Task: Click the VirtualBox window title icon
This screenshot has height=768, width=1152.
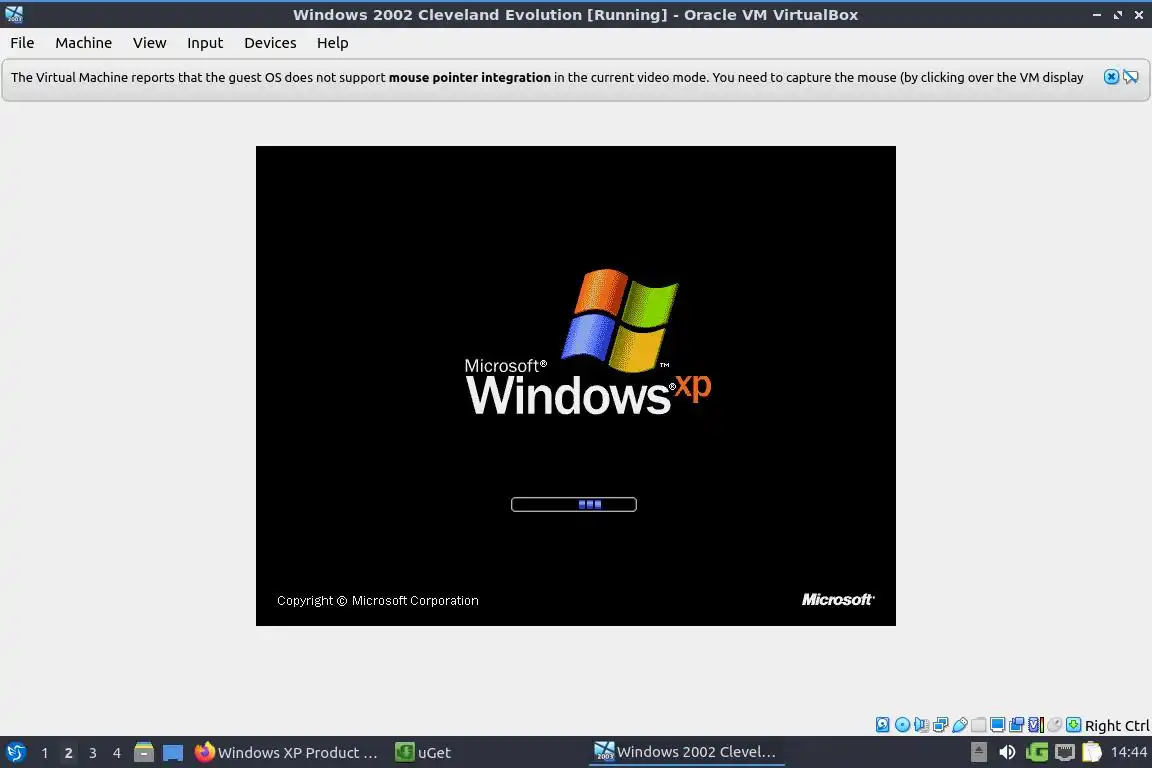Action: coord(14,15)
